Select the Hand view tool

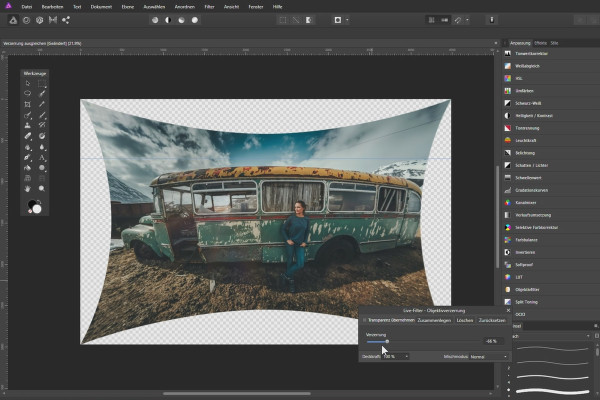tap(28, 189)
